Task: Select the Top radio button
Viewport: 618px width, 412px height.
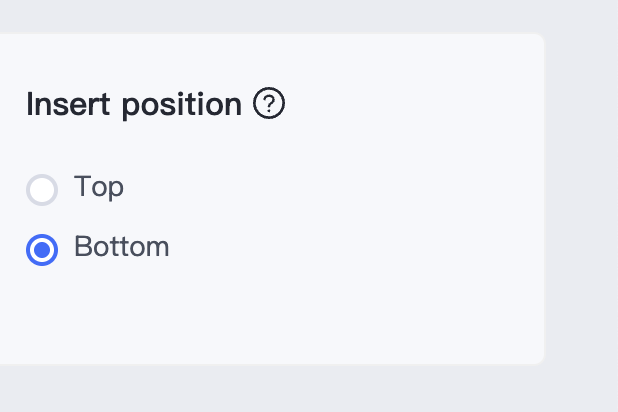Action: click(x=42, y=190)
